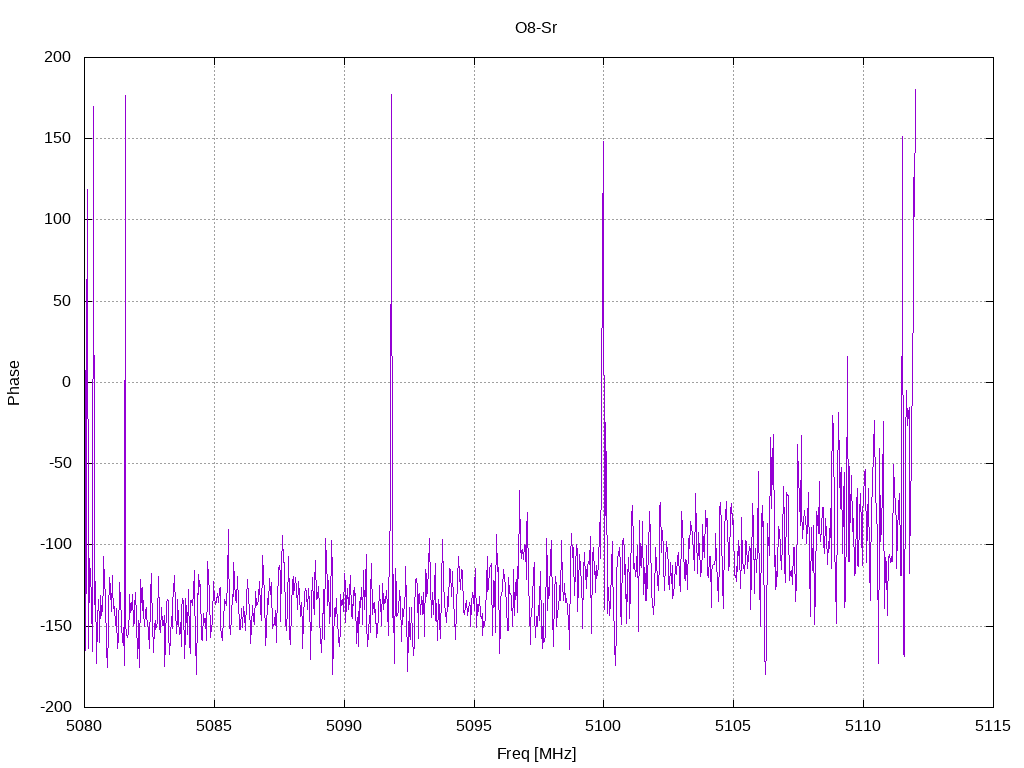Click the 5100 x-axis tick label
1024x768 pixels.
click(603, 726)
